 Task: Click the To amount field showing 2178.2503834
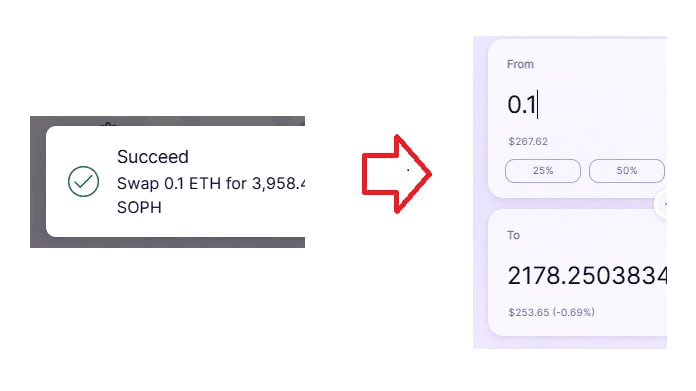coord(587,276)
